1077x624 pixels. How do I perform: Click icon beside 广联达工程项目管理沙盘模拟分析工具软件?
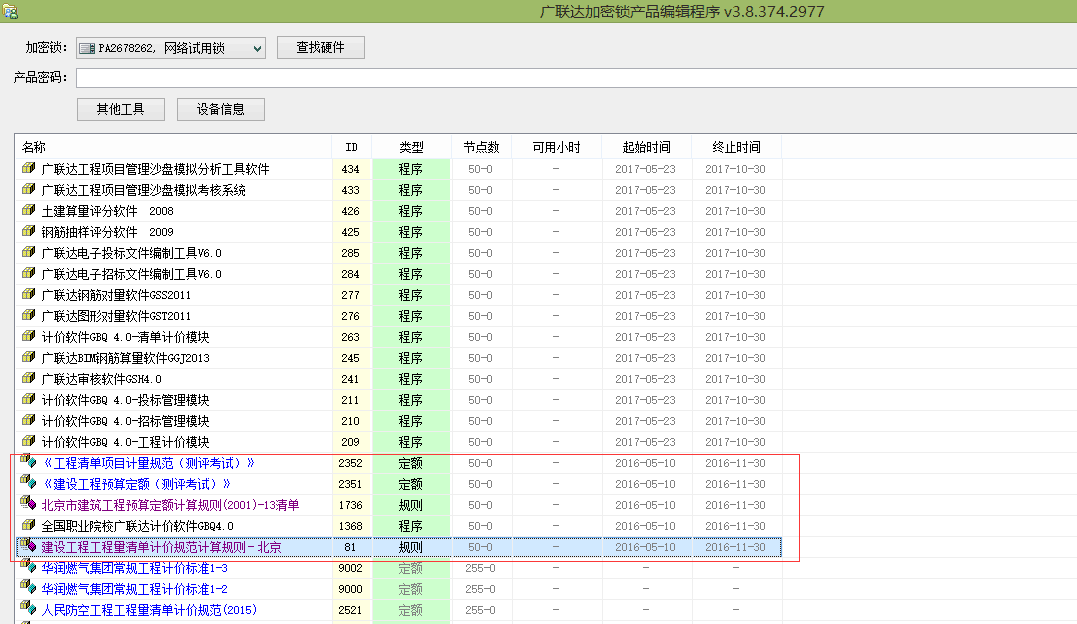click(x=28, y=168)
